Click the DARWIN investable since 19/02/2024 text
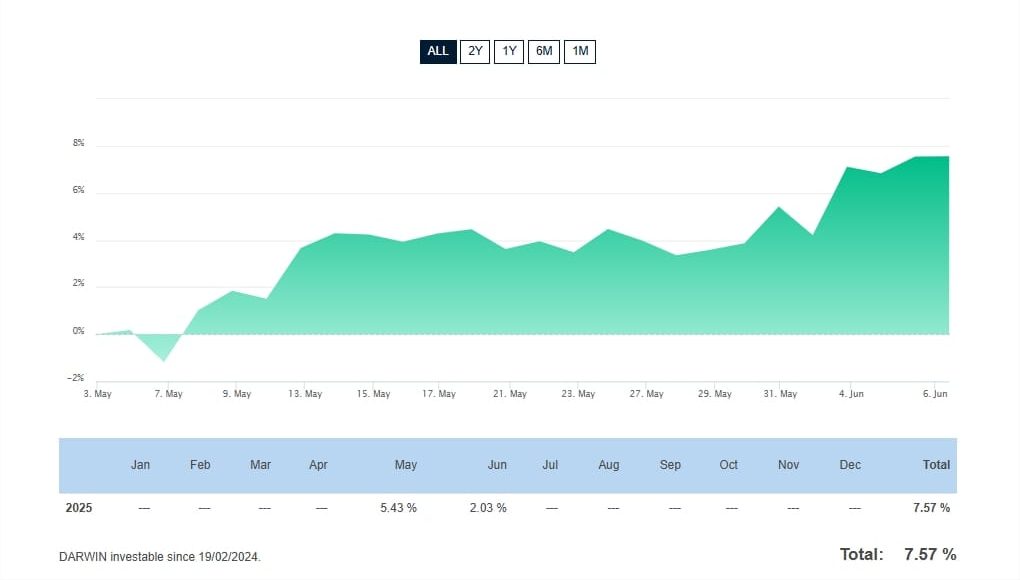 click(x=160, y=557)
